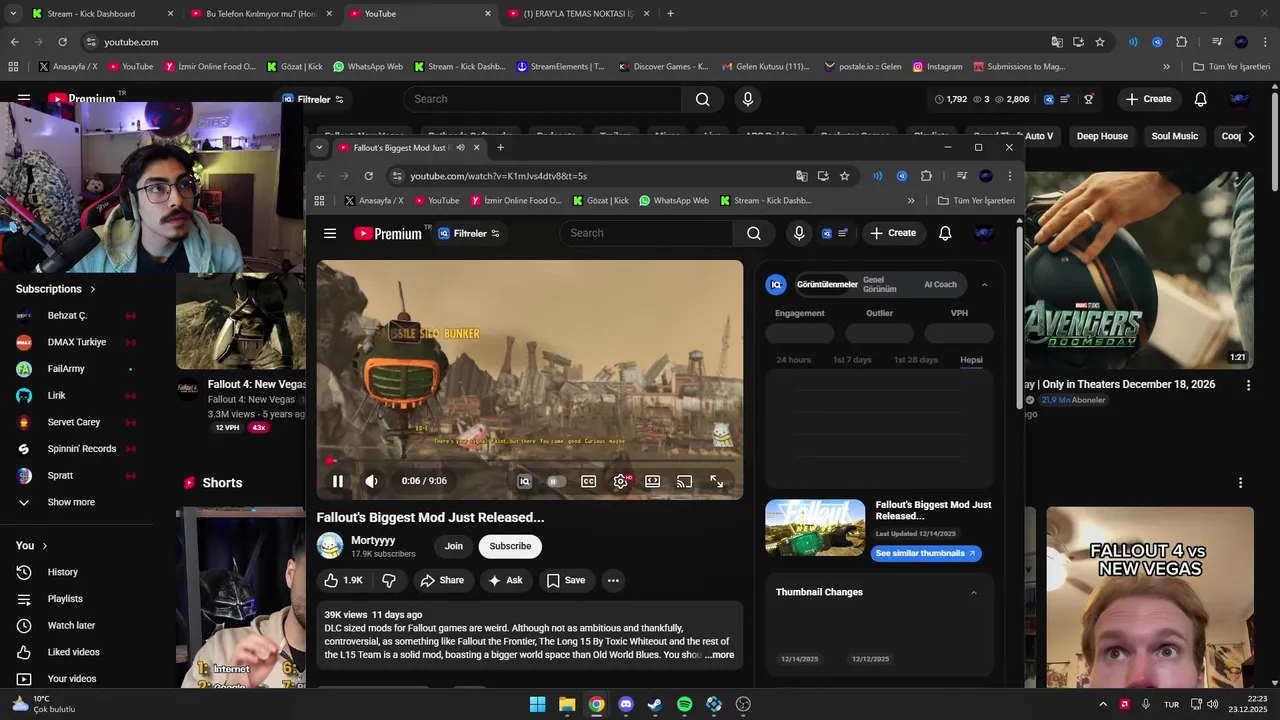Viewport: 1280px width, 720px height.
Task: Collapse the Thumbnail Changes section
Action: (974, 592)
